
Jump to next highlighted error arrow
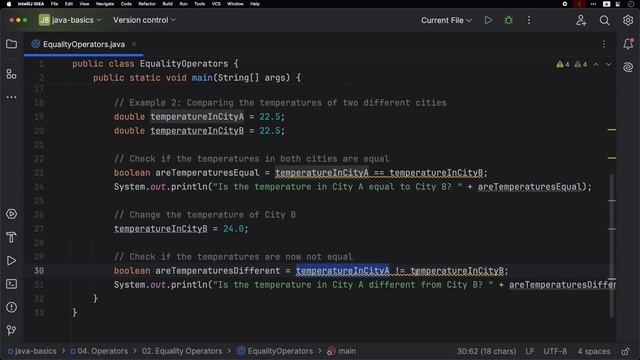tap(609, 64)
